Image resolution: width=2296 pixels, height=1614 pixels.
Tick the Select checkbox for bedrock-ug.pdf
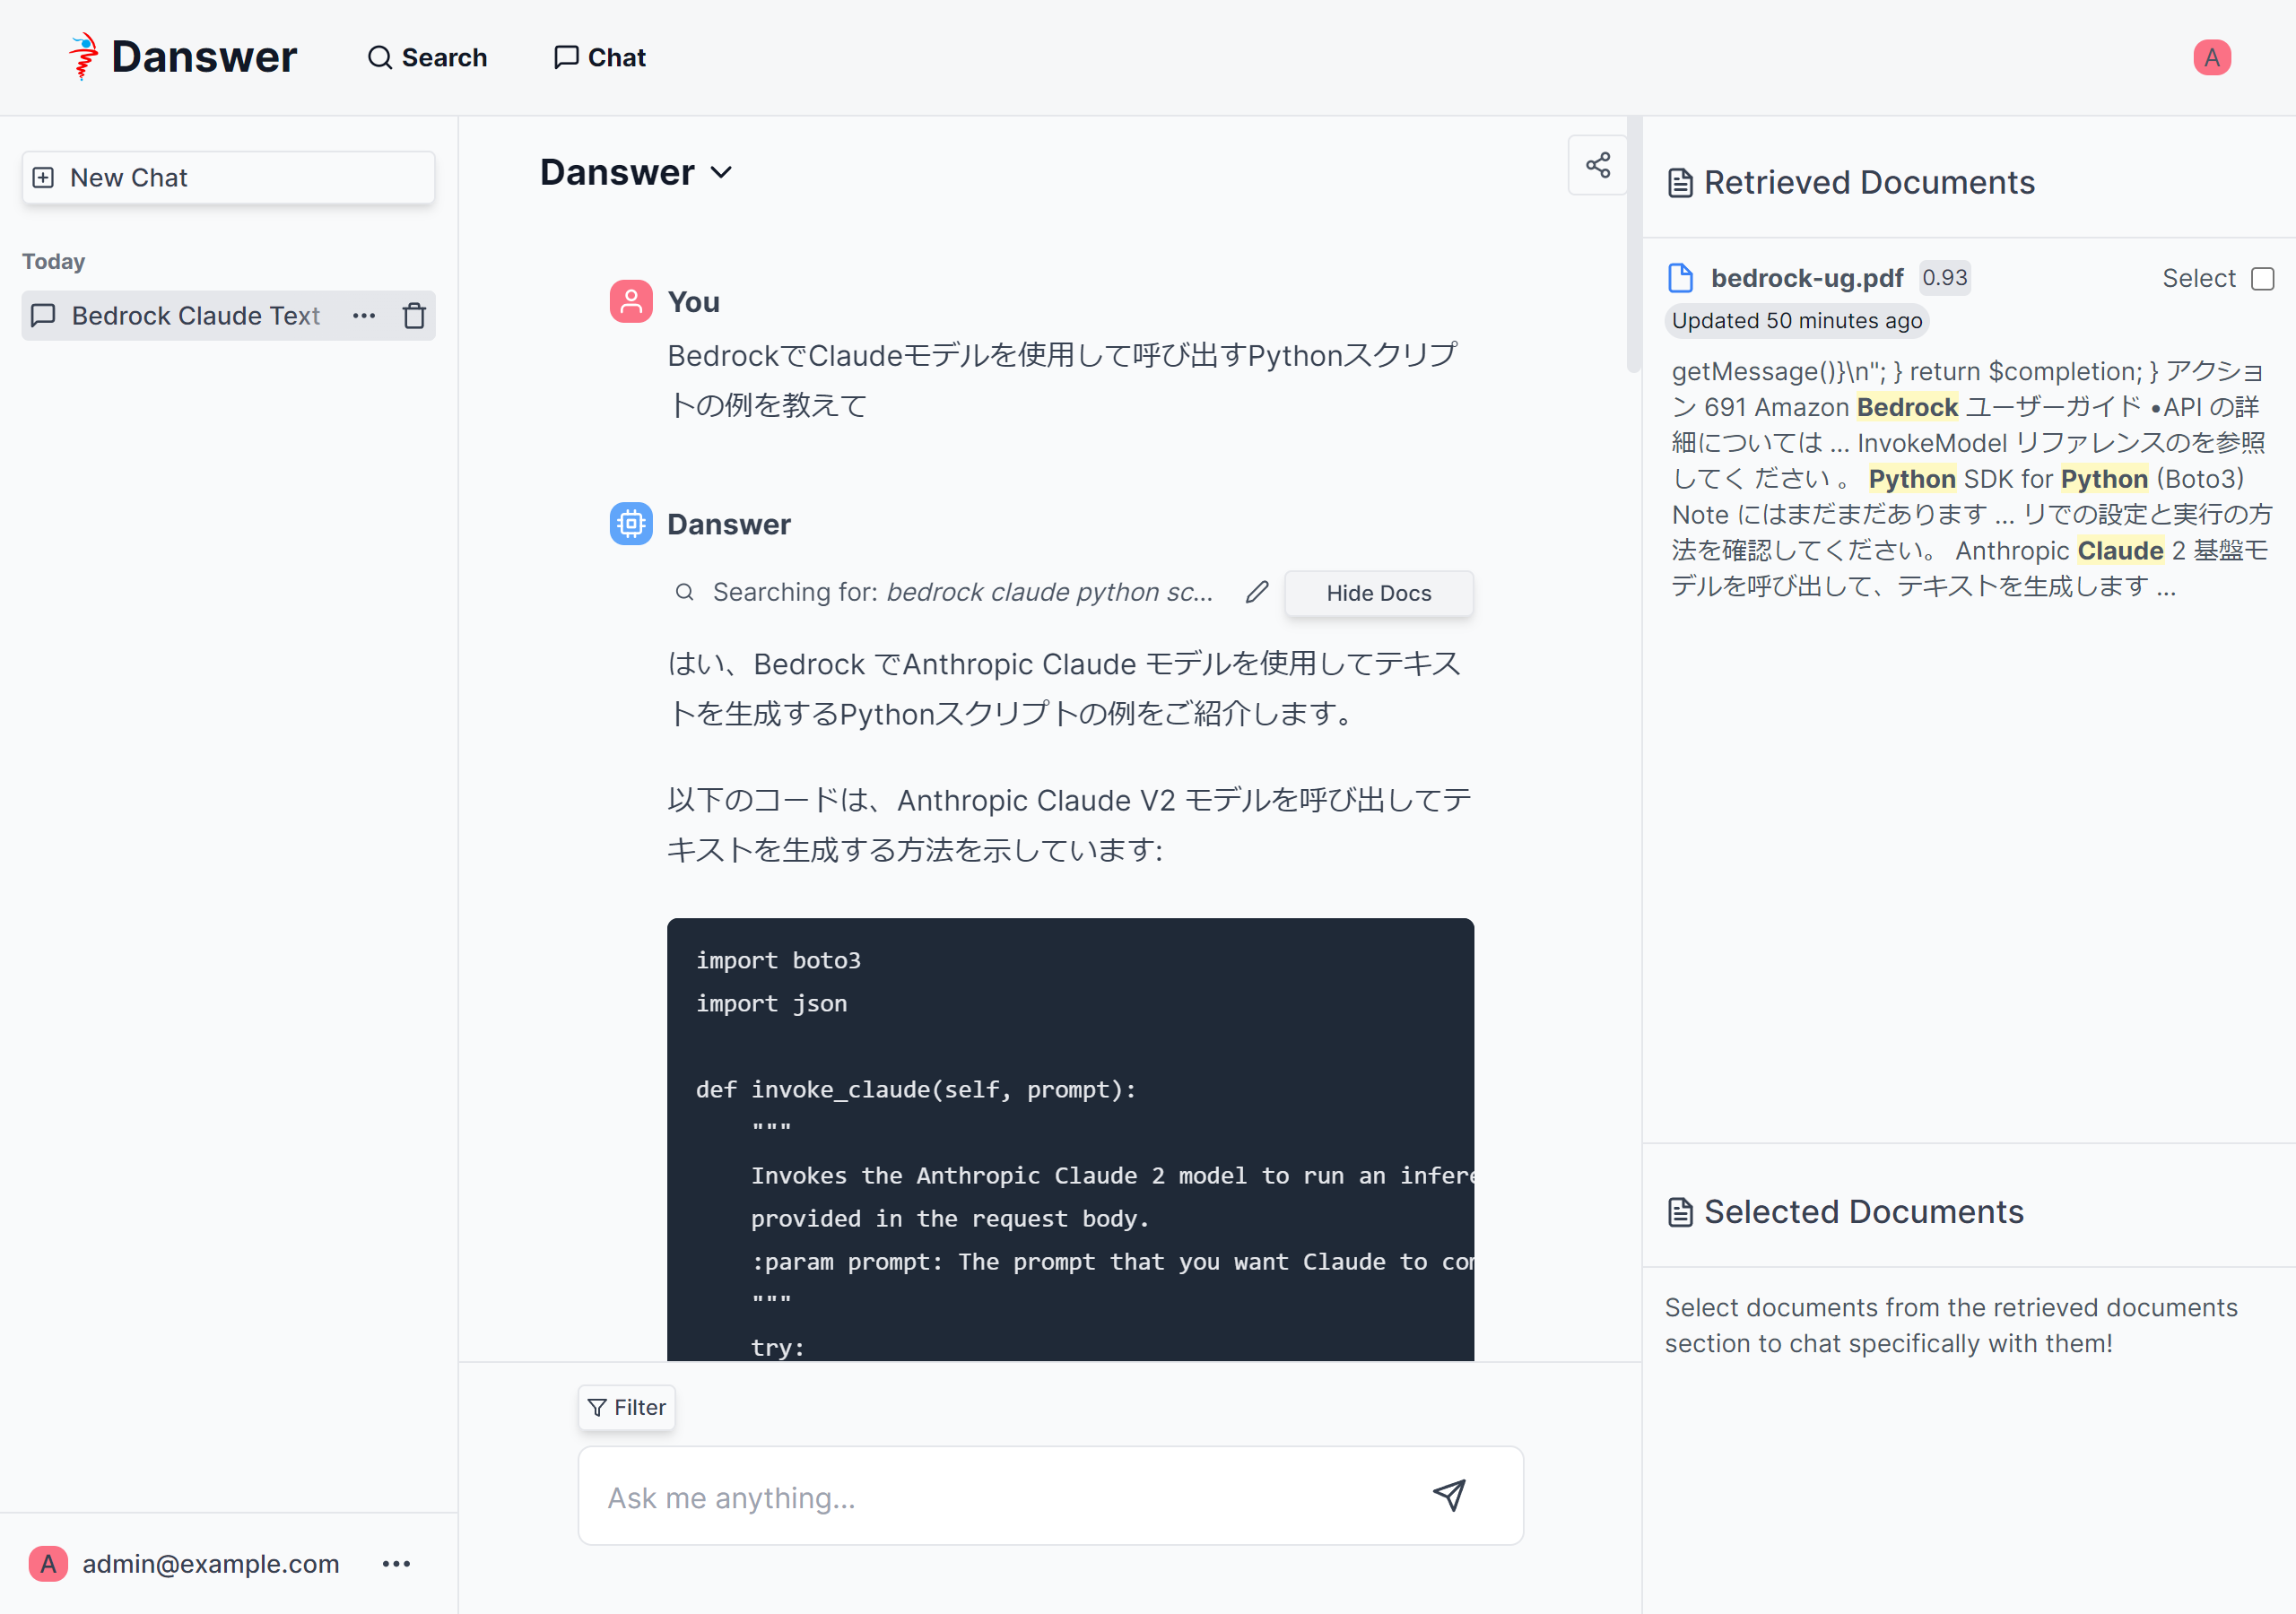[2262, 279]
